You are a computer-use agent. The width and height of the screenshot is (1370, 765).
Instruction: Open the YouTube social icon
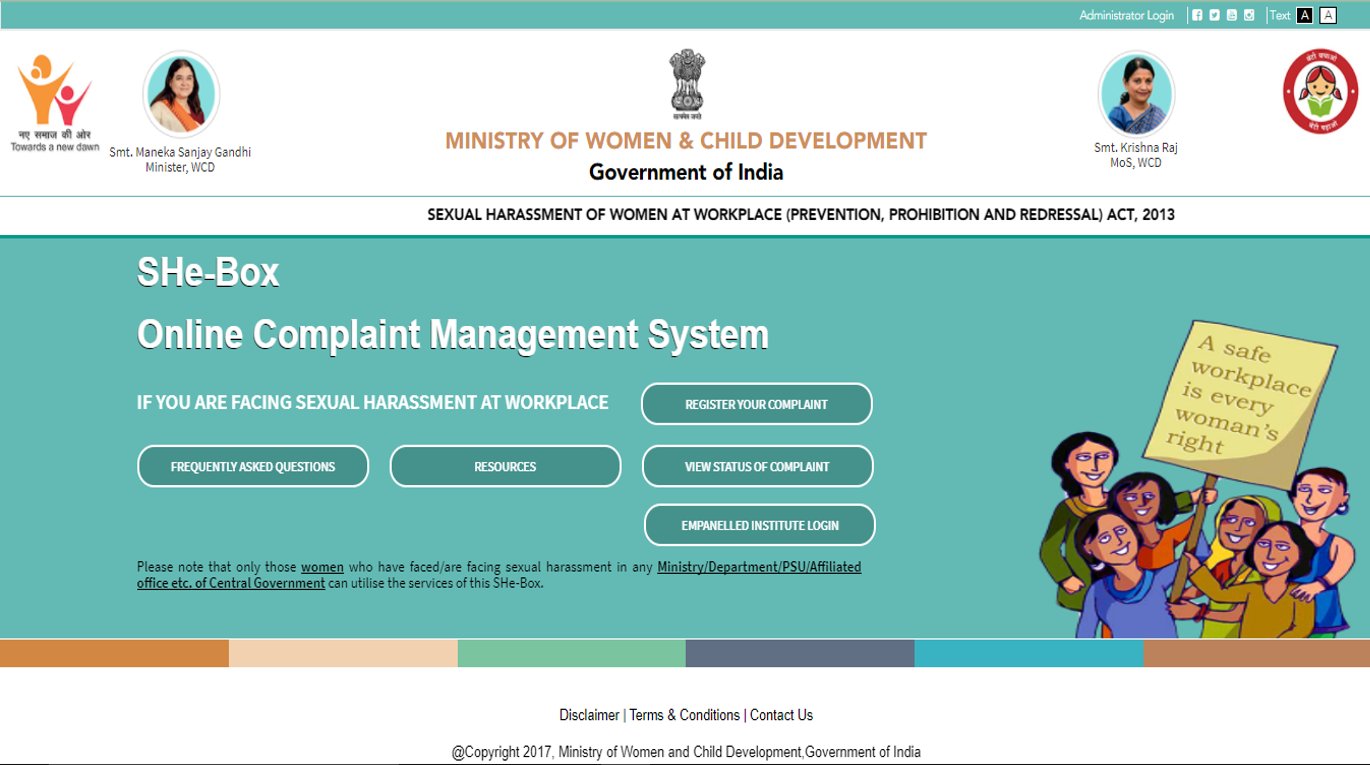1232,15
